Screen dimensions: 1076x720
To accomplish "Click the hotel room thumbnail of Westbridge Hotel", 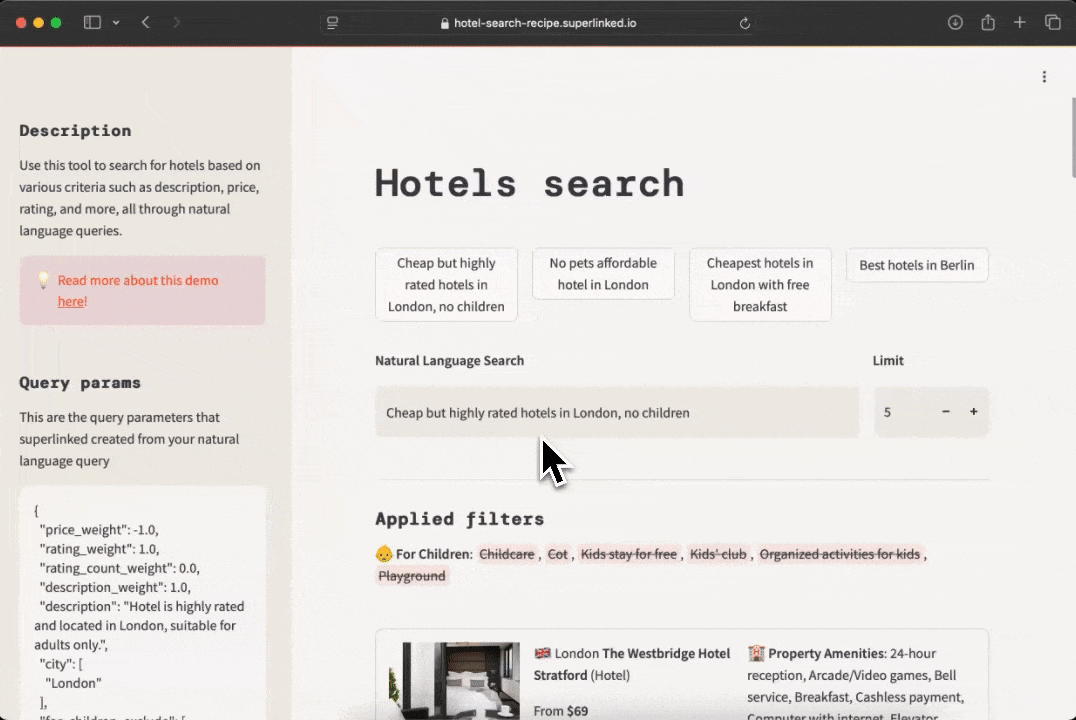I will coord(454,680).
